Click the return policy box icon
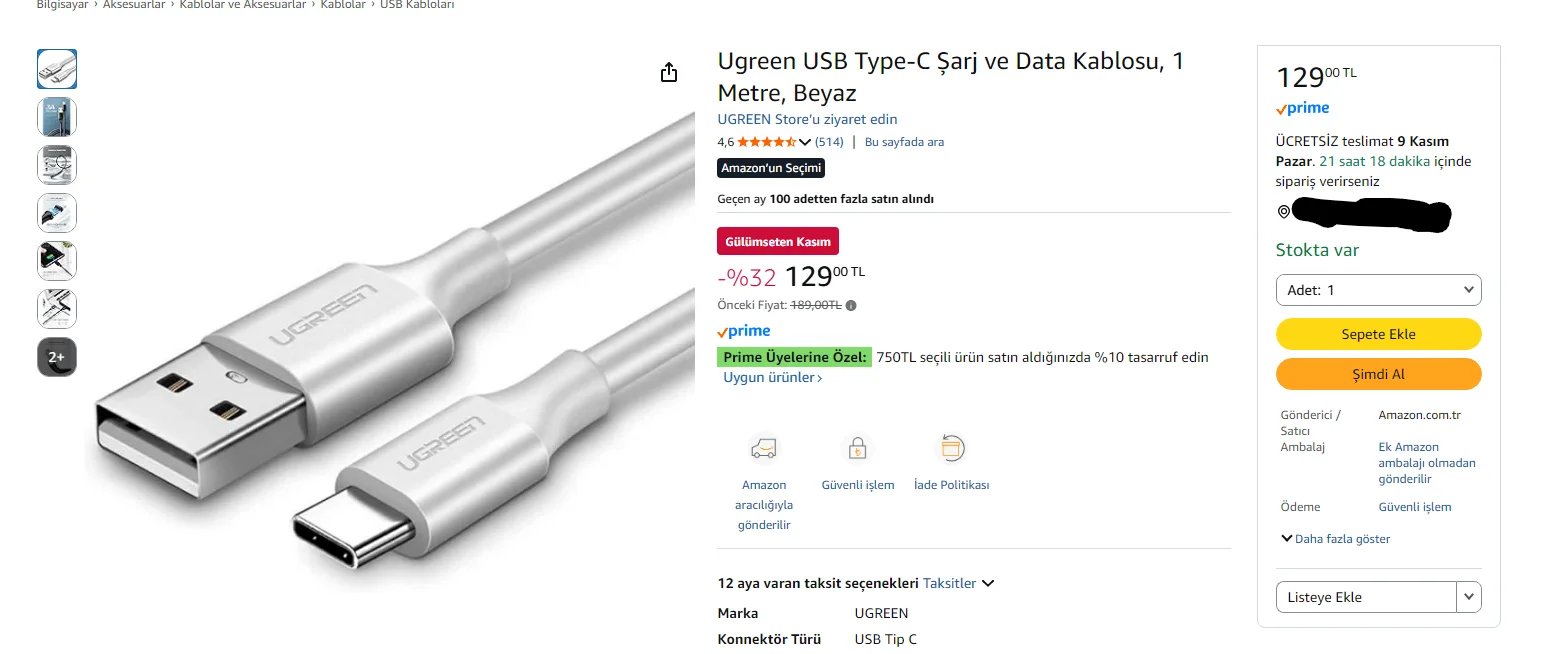The image size is (1546, 654). [951, 448]
